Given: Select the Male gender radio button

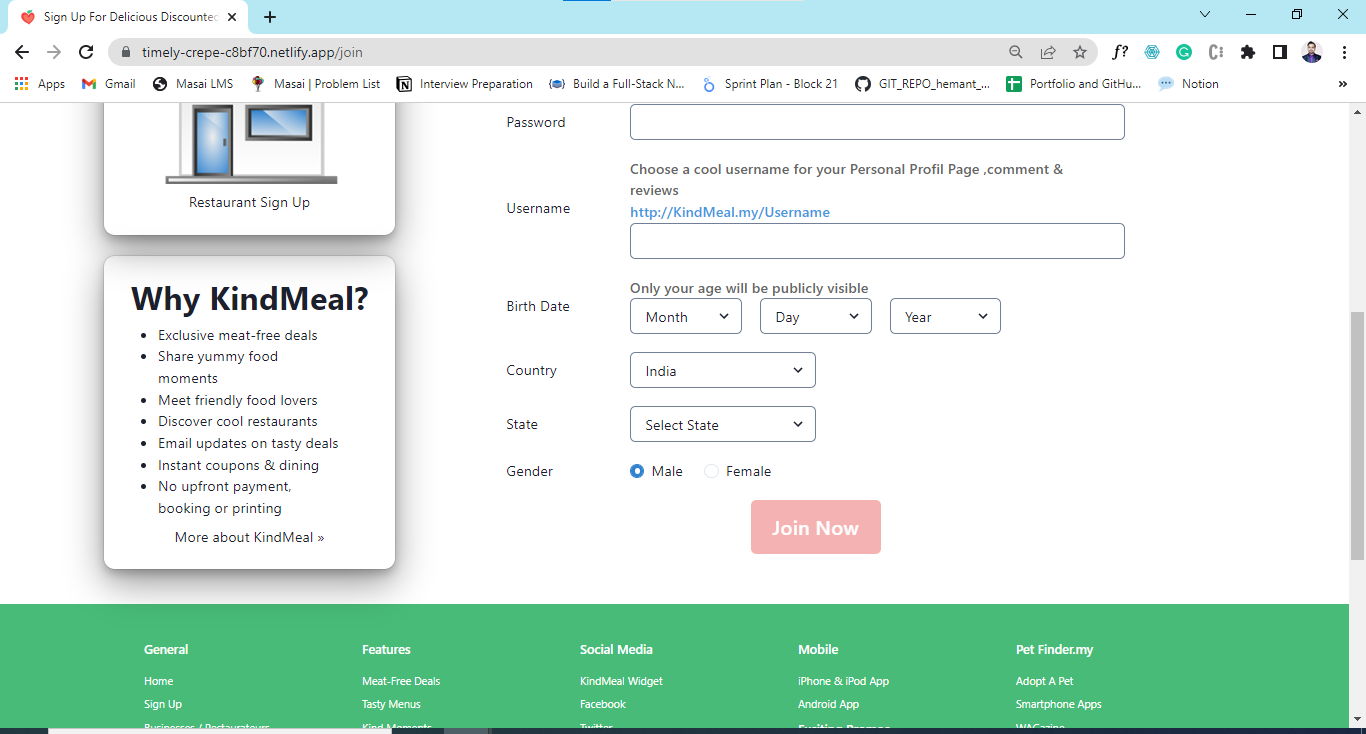Looking at the screenshot, I should point(637,471).
